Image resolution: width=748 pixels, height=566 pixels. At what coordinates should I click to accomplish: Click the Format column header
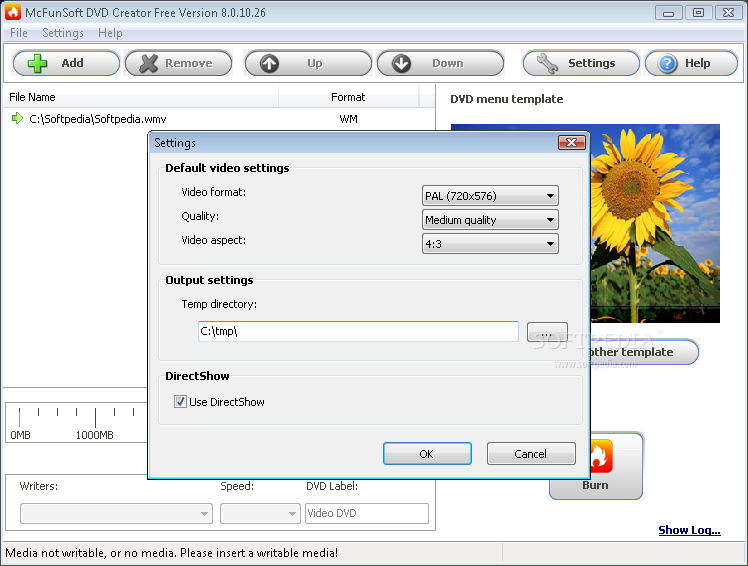pos(348,97)
